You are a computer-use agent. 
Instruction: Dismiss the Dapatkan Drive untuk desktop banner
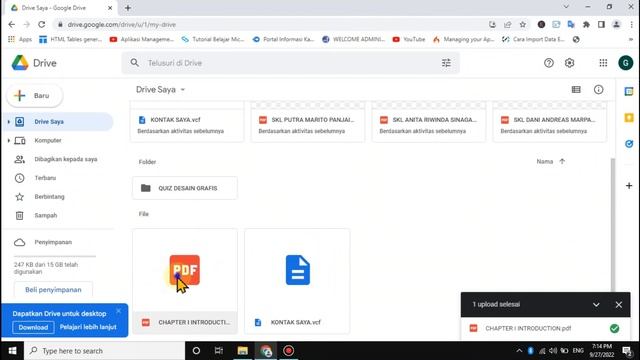118,311
